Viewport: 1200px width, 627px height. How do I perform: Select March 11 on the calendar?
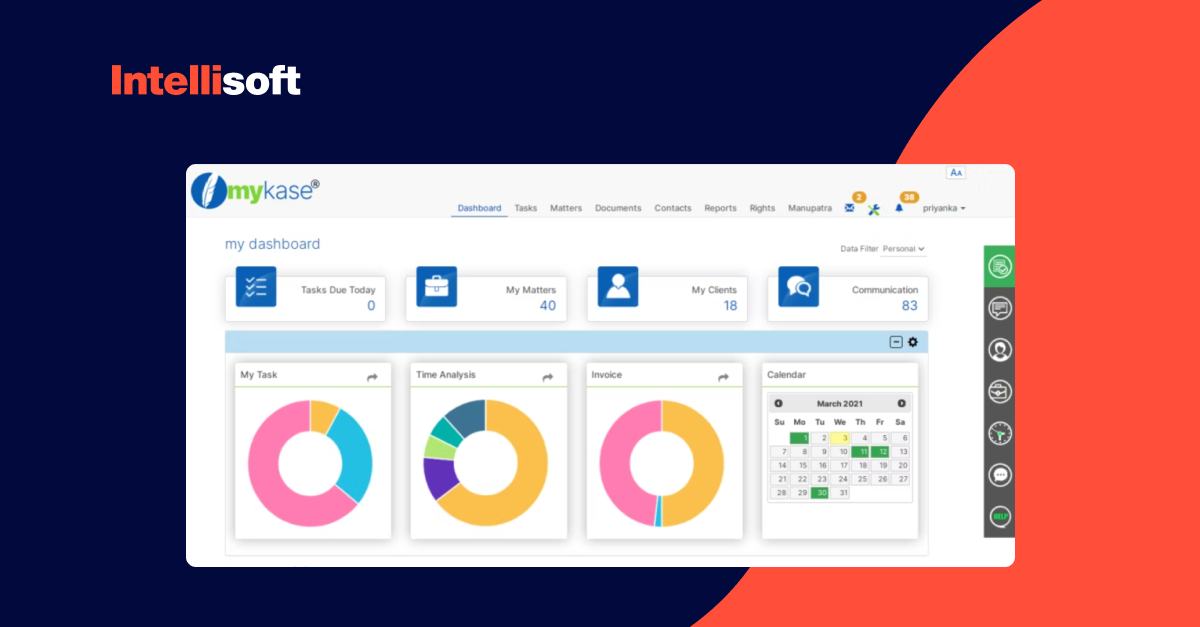[860, 452]
